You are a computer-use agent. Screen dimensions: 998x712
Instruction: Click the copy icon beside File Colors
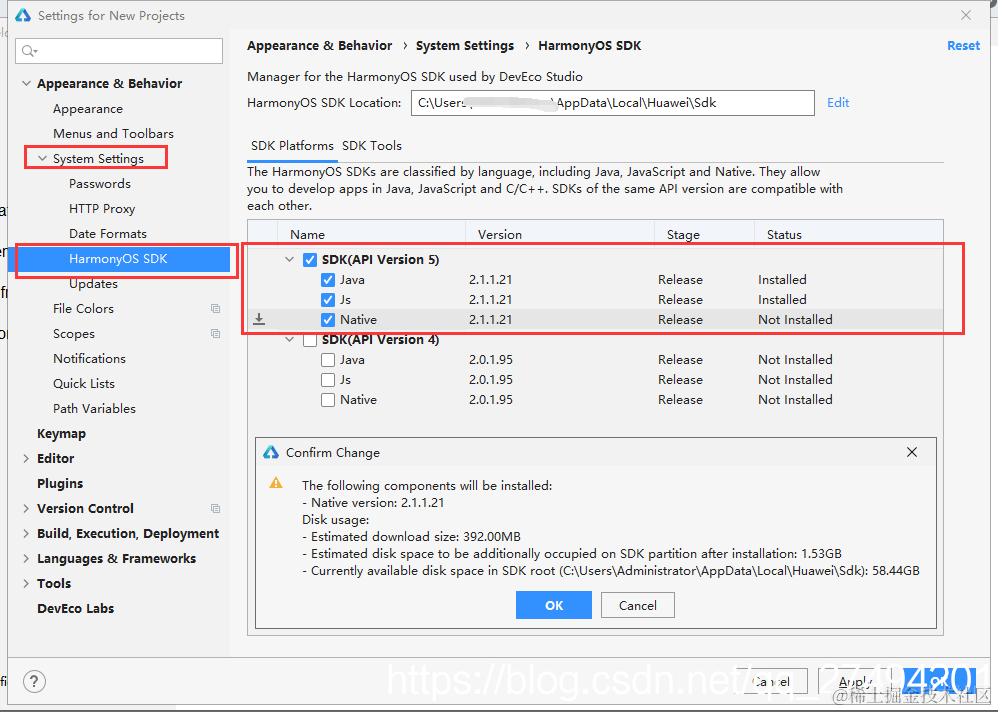point(215,309)
